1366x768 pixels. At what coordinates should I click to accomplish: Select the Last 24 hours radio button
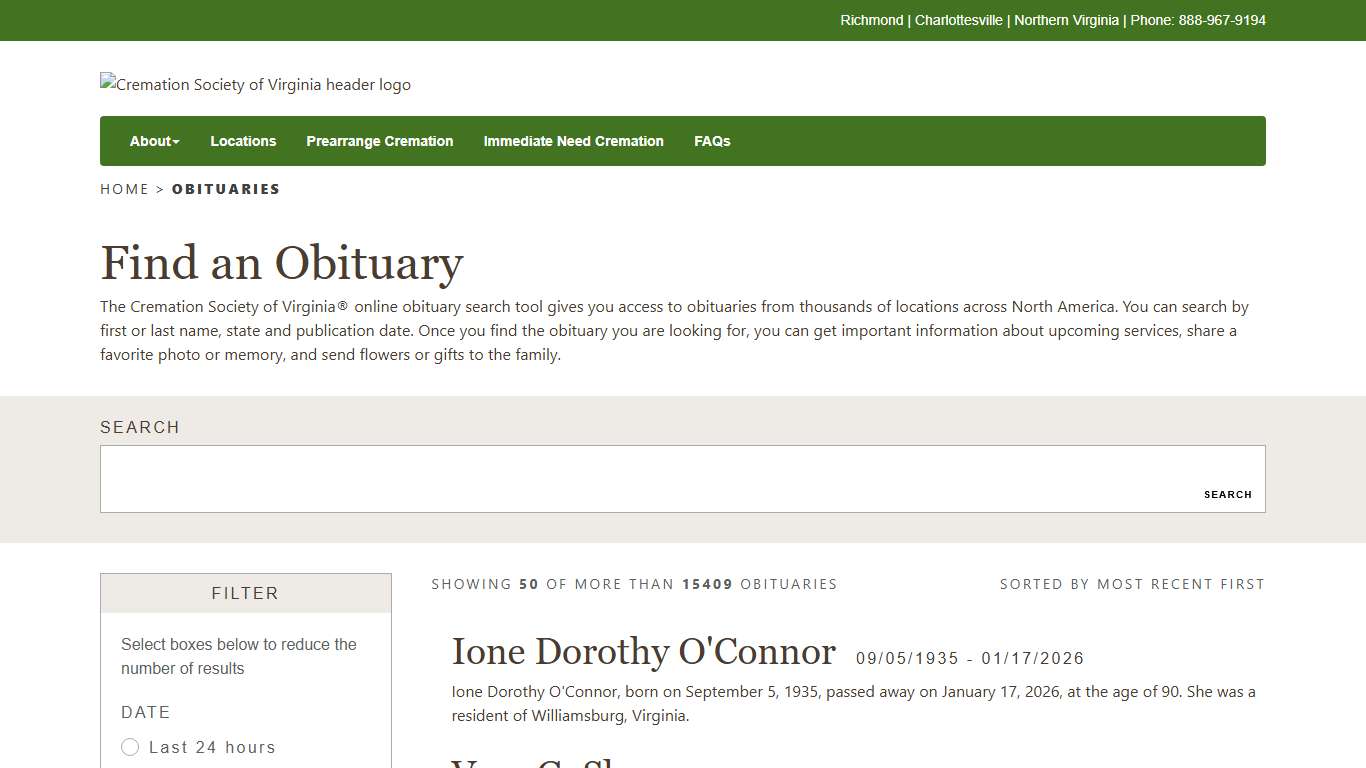coord(130,747)
